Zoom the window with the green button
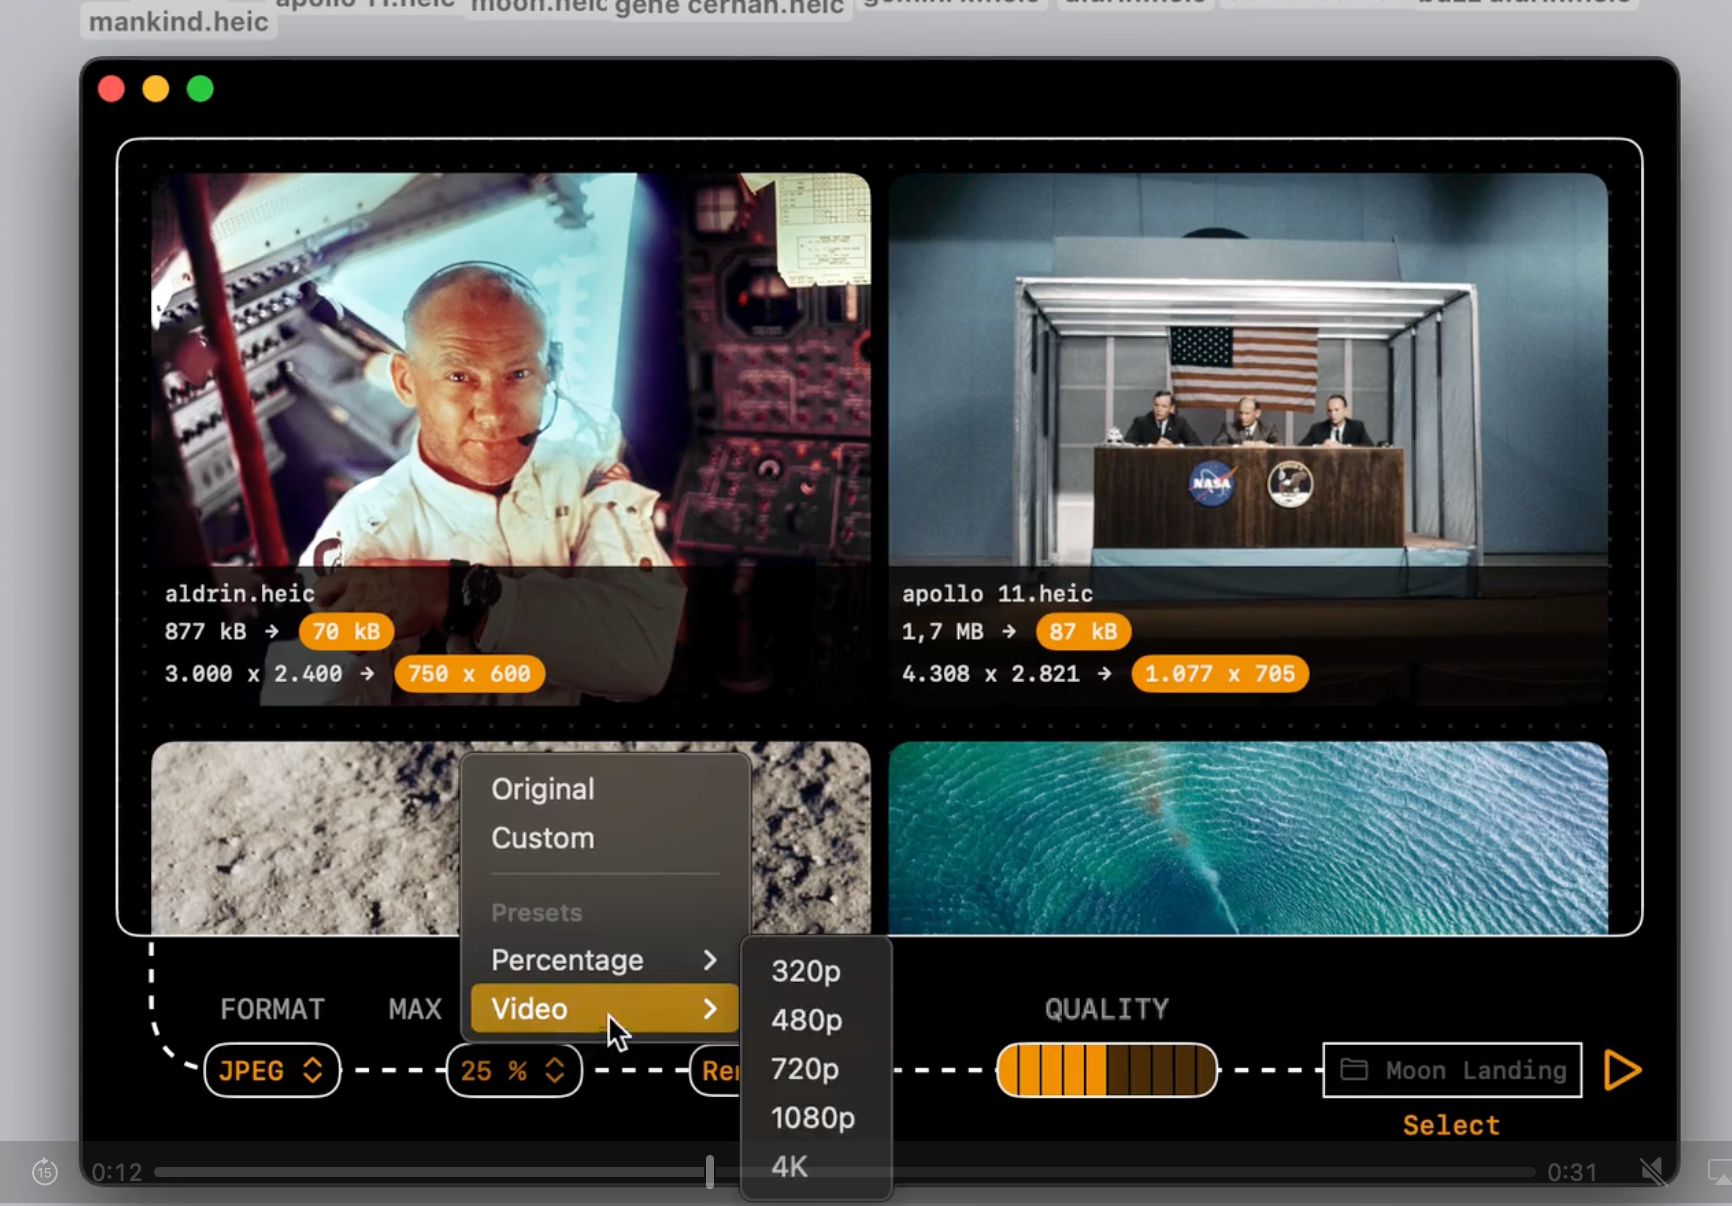 tap(200, 89)
